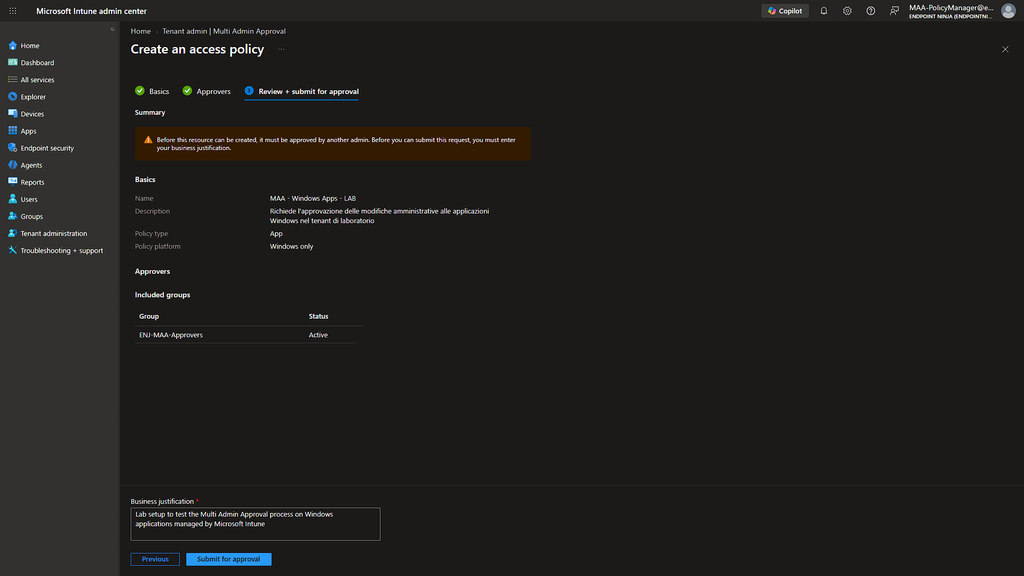Click the Group column header
1024x576 pixels.
point(149,316)
